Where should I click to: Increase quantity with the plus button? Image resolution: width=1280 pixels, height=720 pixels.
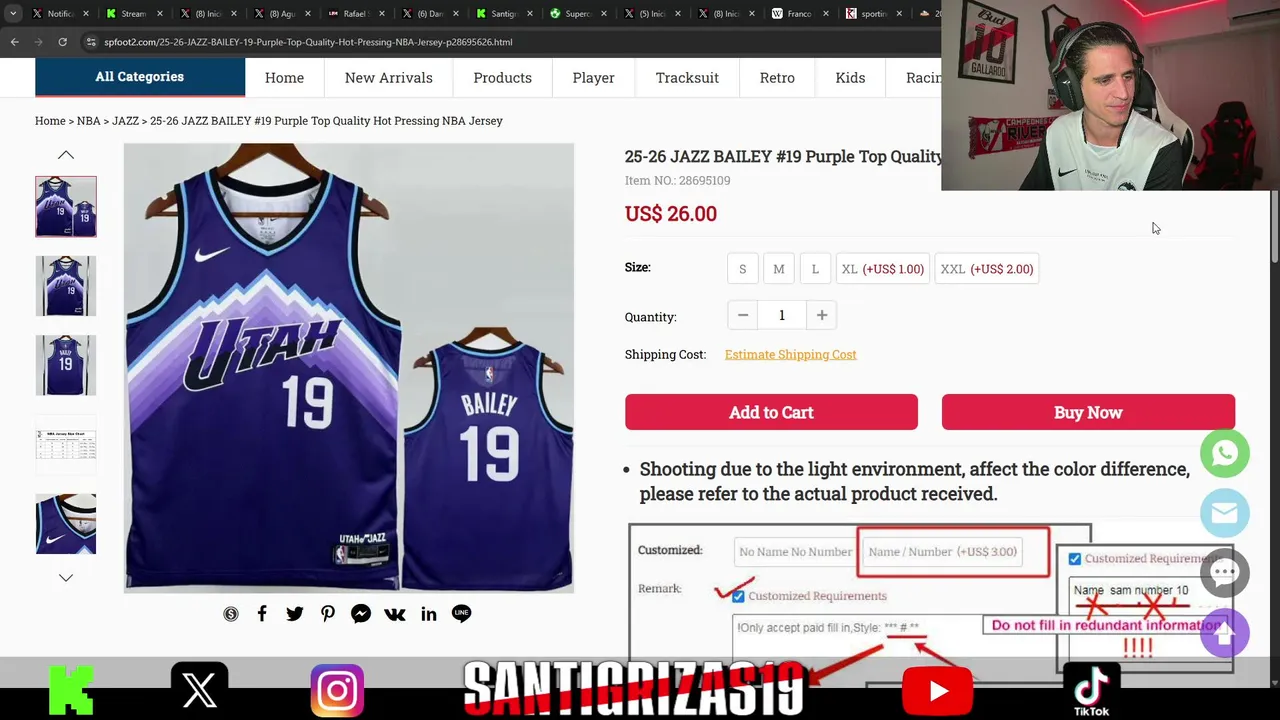tap(822, 315)
